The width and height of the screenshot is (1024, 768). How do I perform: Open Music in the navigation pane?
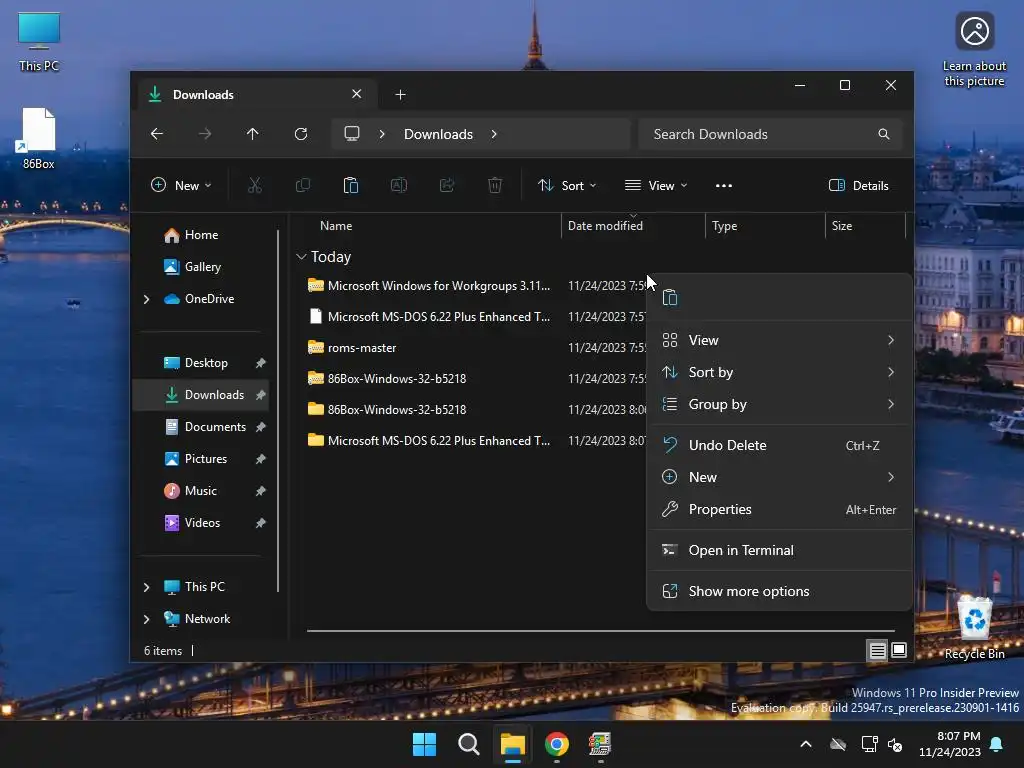201,491
